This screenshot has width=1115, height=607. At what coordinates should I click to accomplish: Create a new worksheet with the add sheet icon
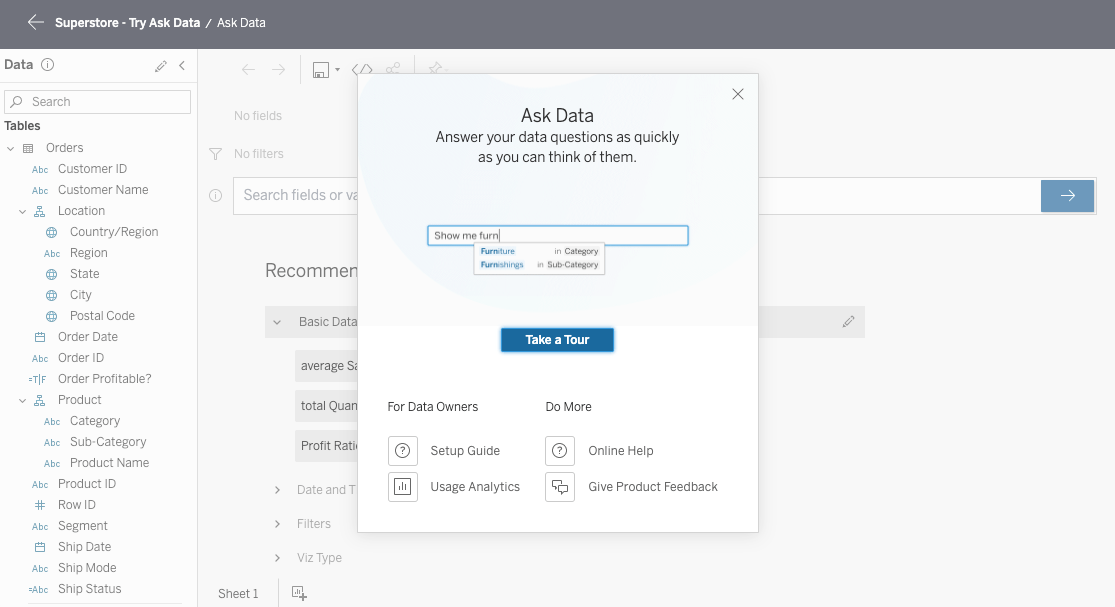(x=298, y=592)
